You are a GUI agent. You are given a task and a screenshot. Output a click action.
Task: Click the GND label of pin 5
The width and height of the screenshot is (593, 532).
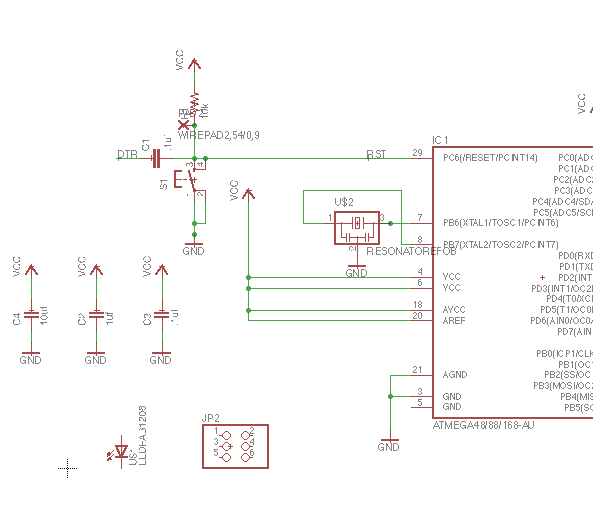452,407
